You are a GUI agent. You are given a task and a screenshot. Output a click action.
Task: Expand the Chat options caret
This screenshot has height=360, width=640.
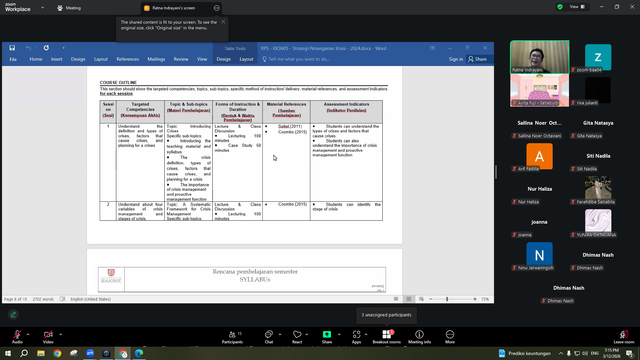pyautogui.click(x=280, y=334)
